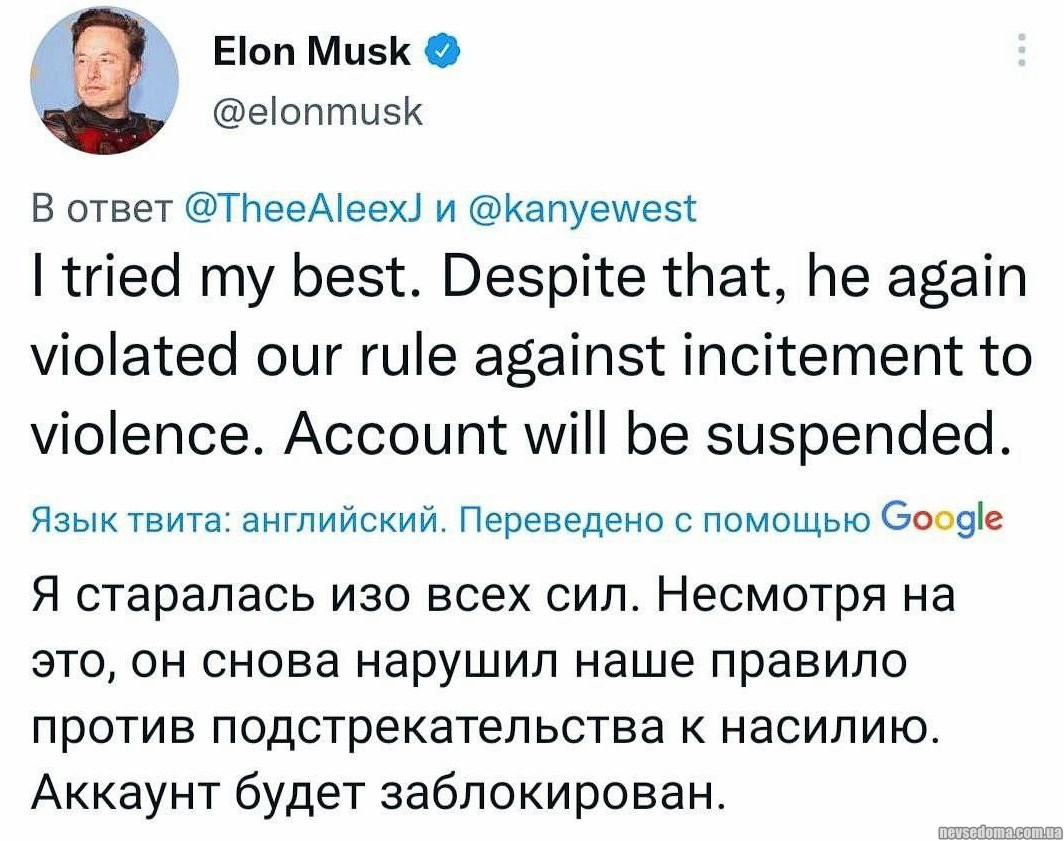Click "Аккаунт будет заблокирован." in the translation
The height and width of the screenshot is (841, 1064).
click(x=376, y=793)
